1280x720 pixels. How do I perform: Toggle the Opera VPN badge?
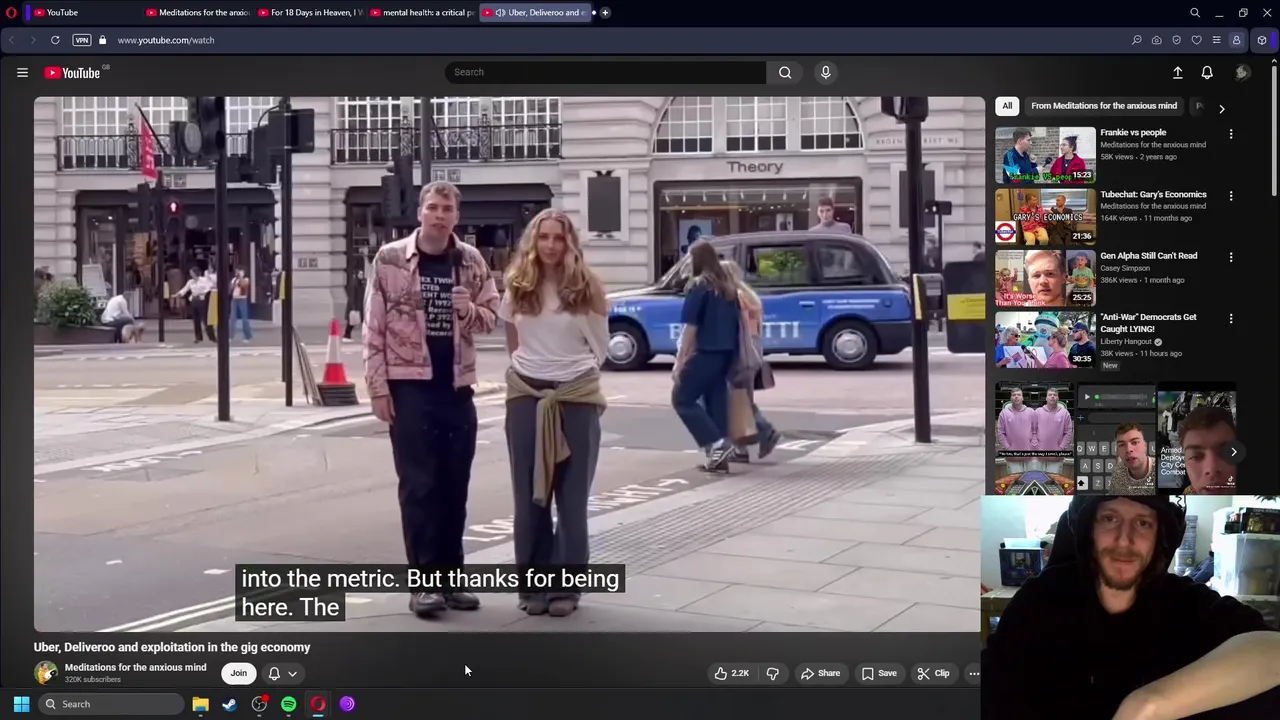pos(82,40)
